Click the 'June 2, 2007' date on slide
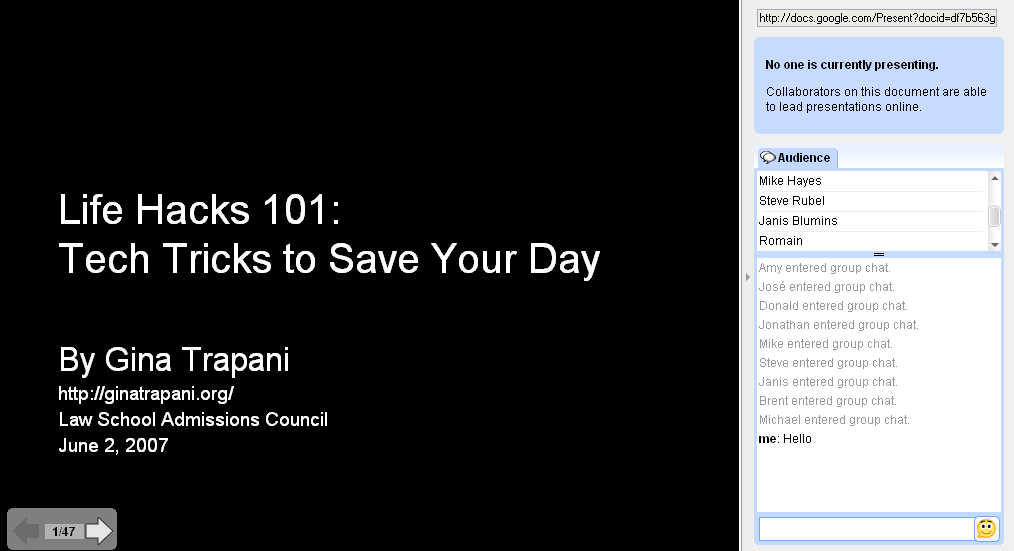 coord(113,446)
